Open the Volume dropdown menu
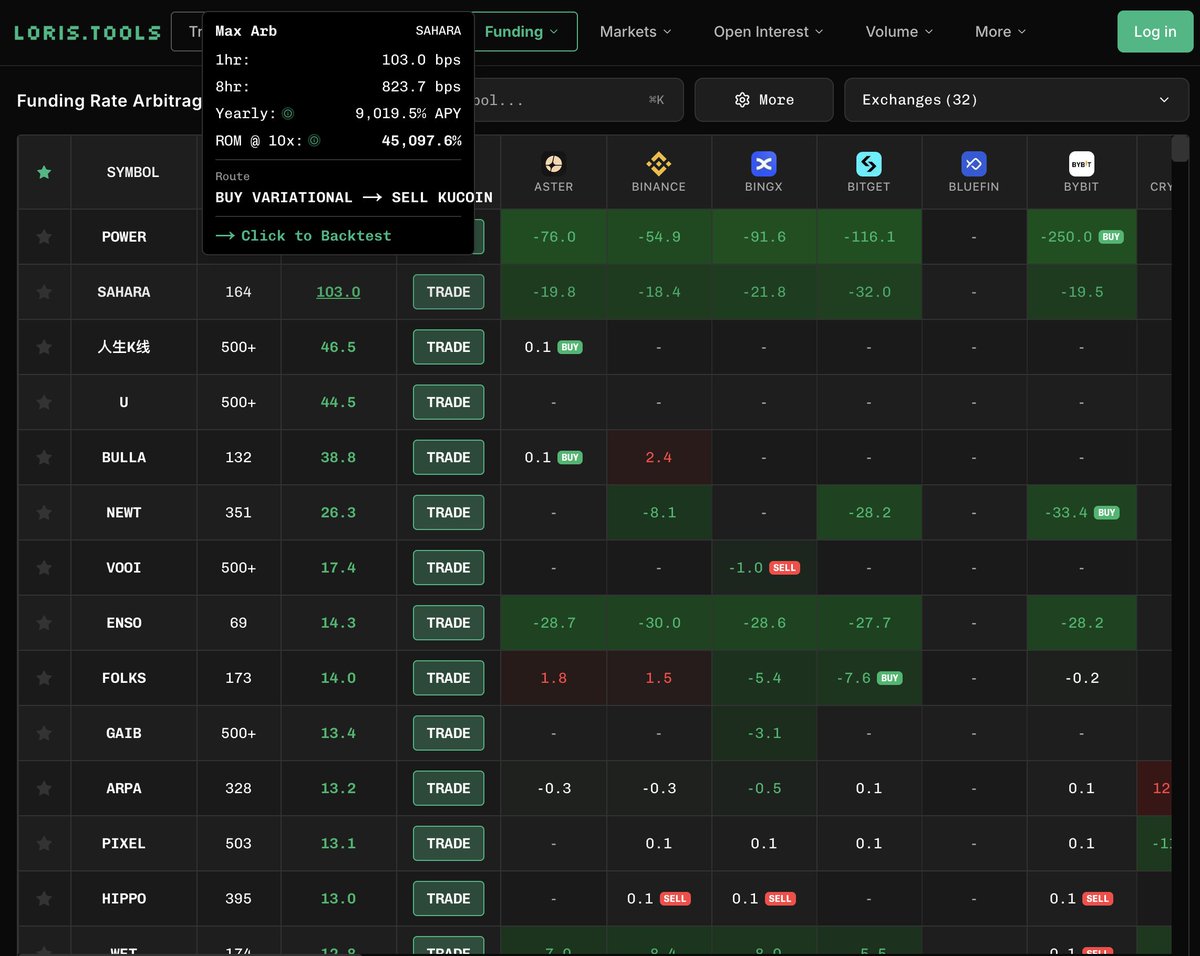 click(x=899, y=32)
